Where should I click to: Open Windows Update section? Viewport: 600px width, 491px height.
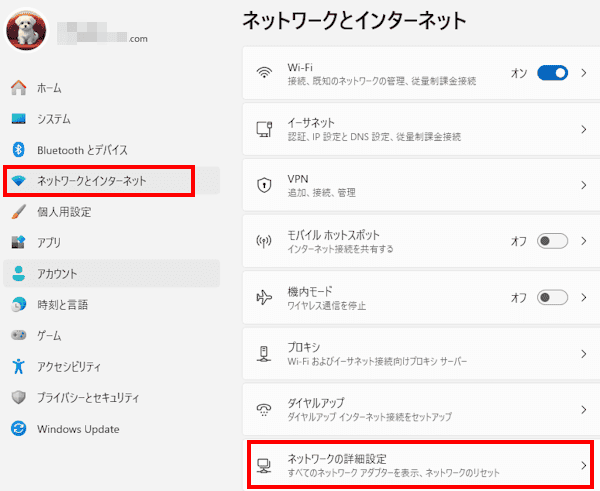(x=78, y=429)
